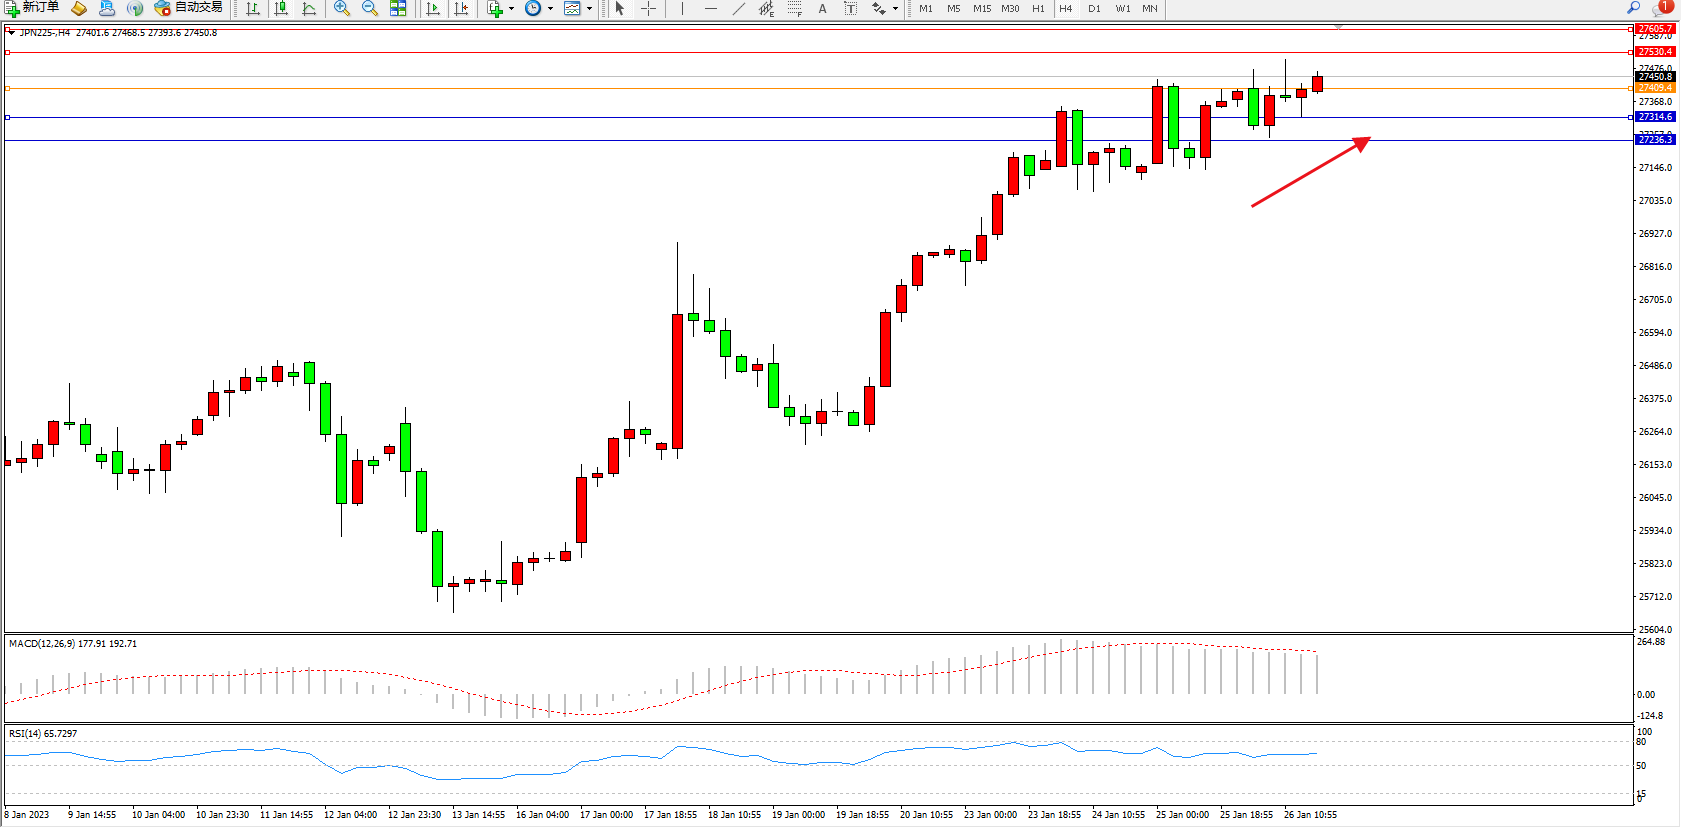Toggle AutoTrading (自动交易) button
The height and width of the screenshot is (828, 1681).
tap(188, 8)
